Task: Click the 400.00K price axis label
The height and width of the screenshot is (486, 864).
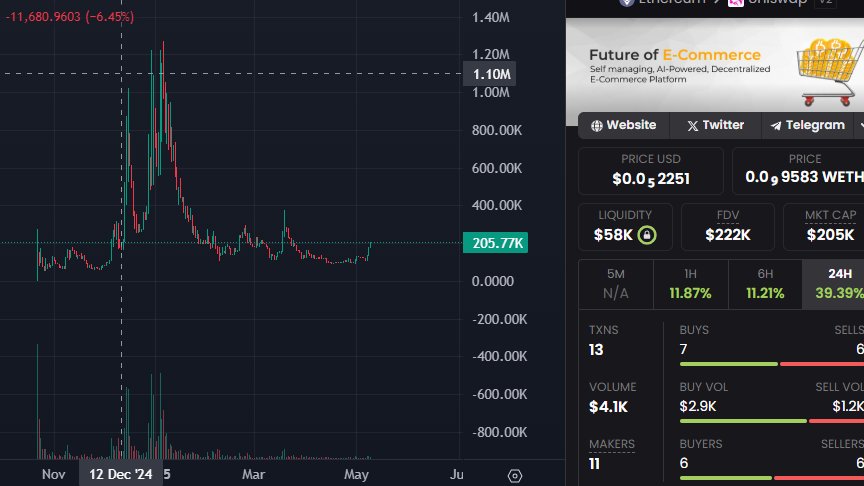Action: click(x=496, y=206)
